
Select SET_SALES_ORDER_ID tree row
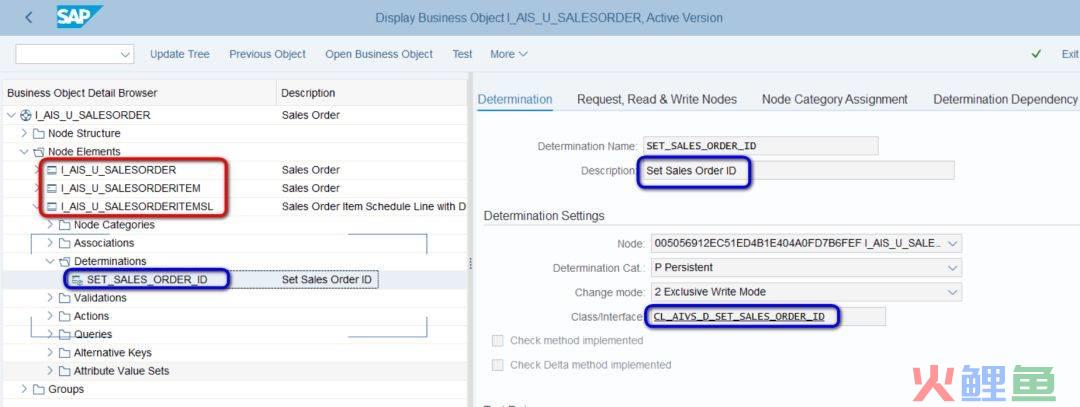coord(234,280)
